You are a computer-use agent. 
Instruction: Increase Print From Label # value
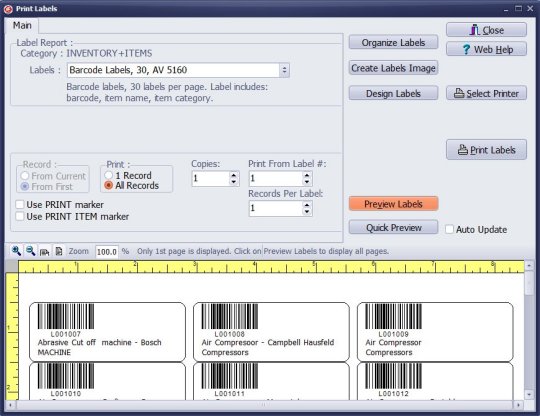[x=307, y=175]
